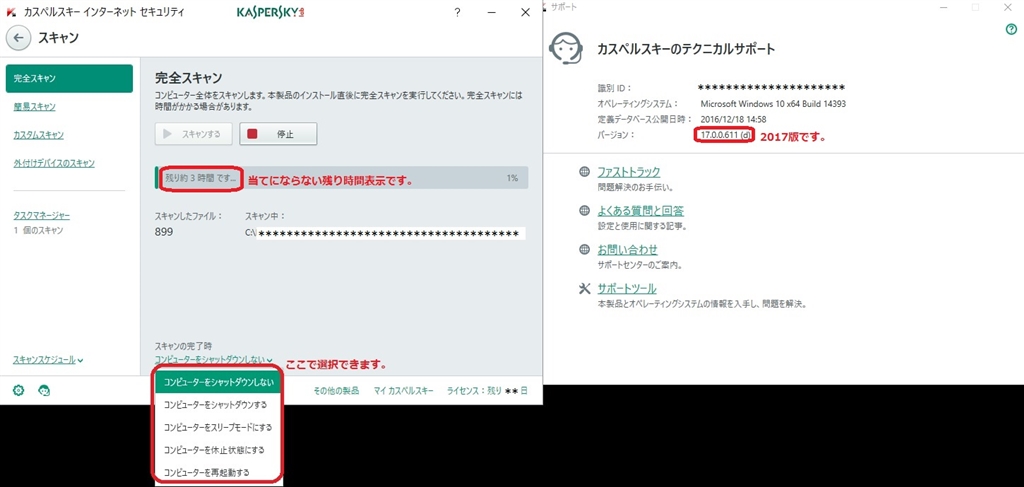Open the サポートツール link
1024x487 pixels.
627,289
